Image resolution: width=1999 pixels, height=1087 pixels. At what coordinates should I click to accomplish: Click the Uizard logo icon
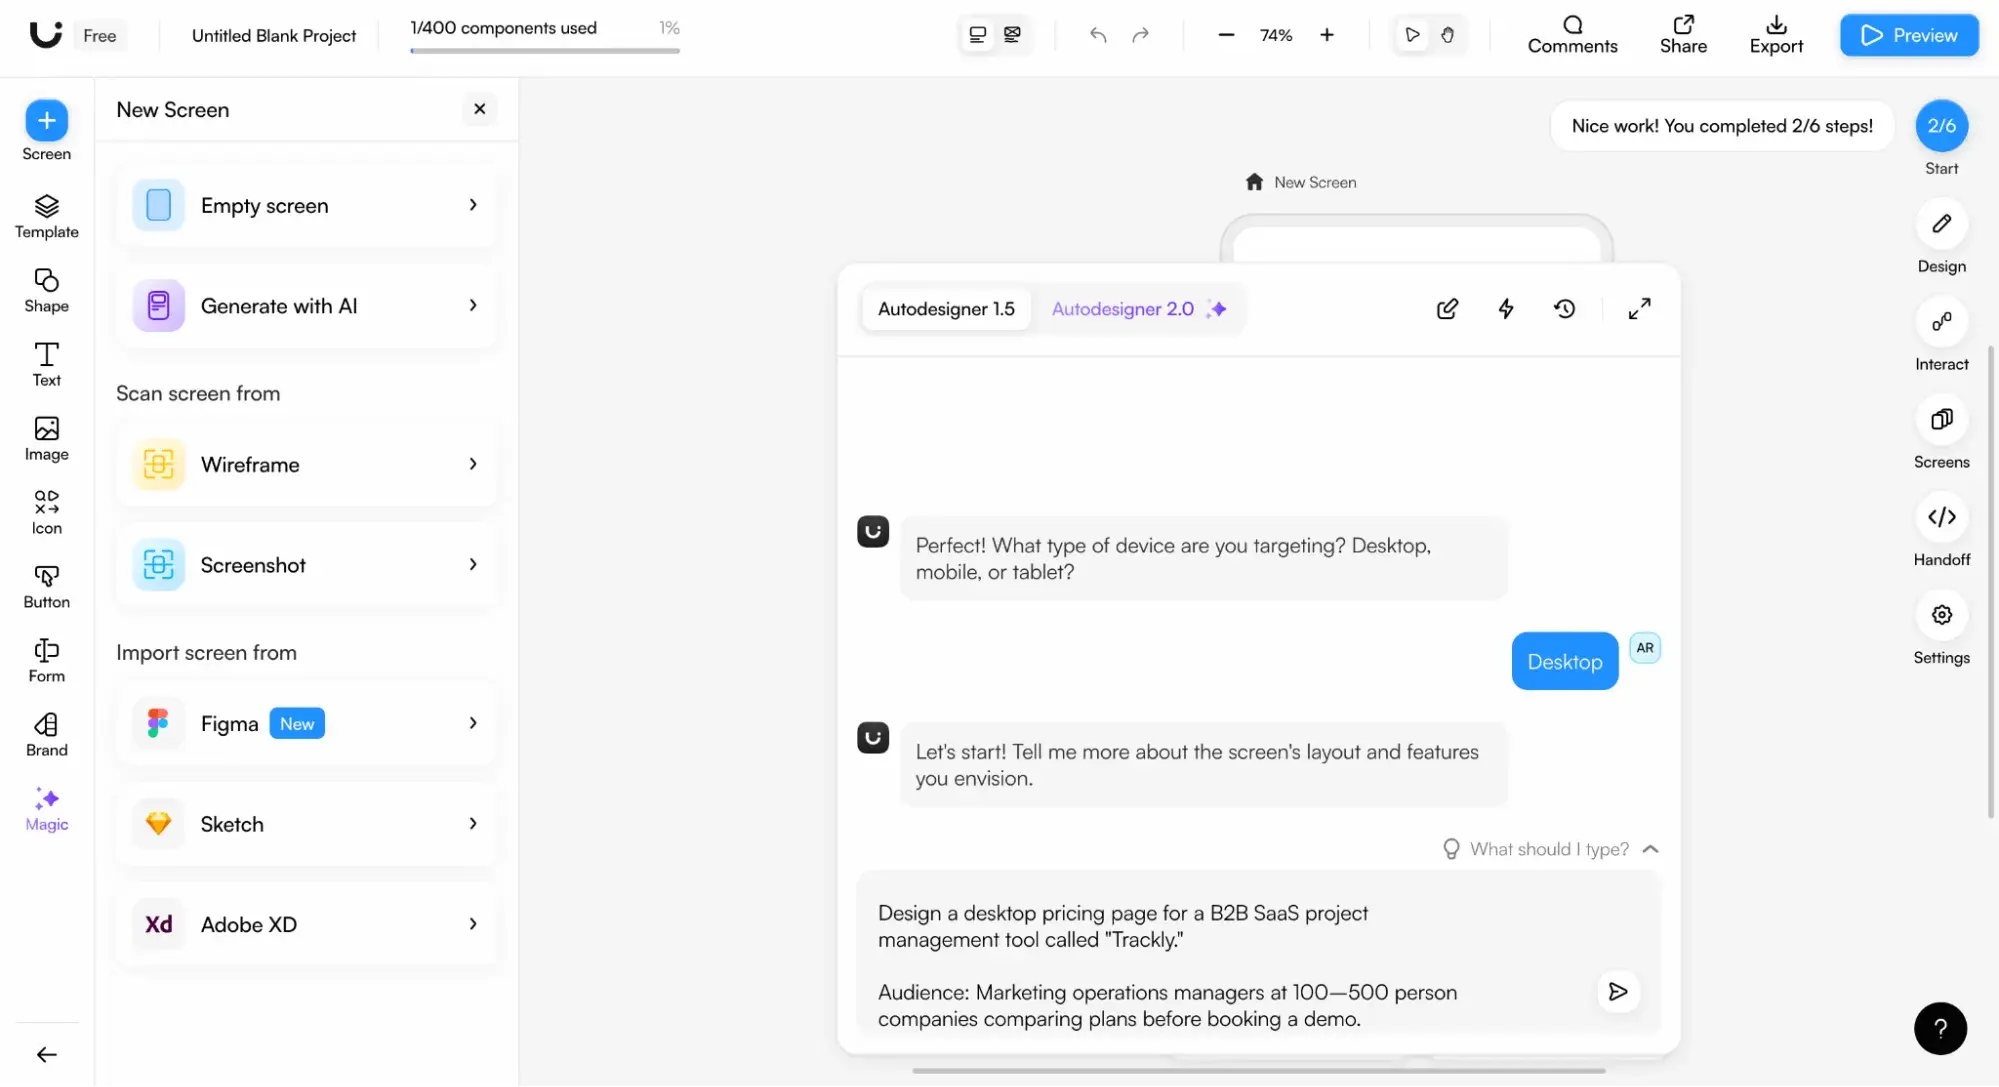pos(45,35)
